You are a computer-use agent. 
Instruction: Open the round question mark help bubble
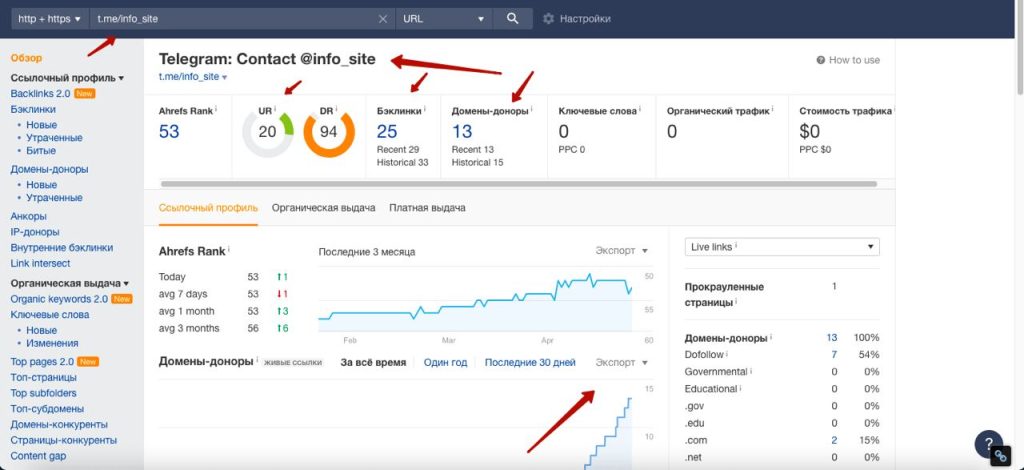pos(989,443)
